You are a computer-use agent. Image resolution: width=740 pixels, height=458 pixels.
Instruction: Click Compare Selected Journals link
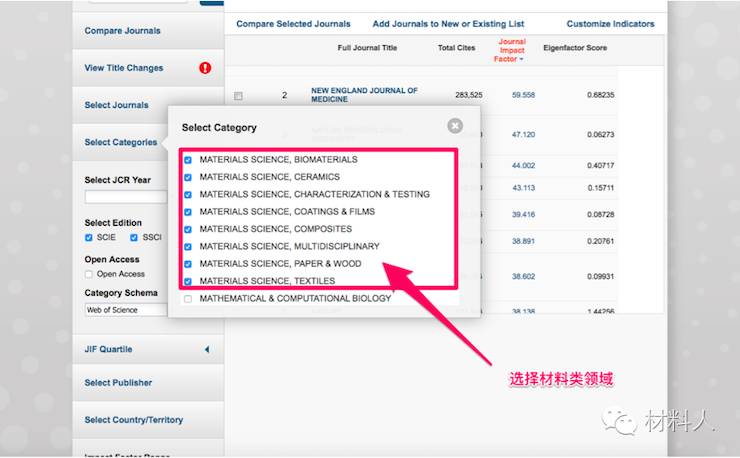pyautogui.click(x=294, y=24)
